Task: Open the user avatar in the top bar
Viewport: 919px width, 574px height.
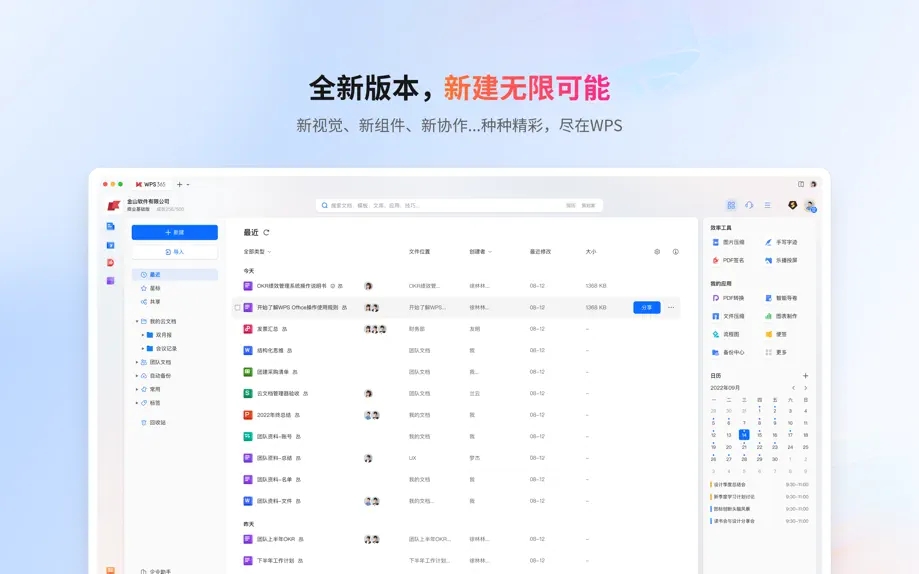Action: pyautogui.click(x=810, y=205)
